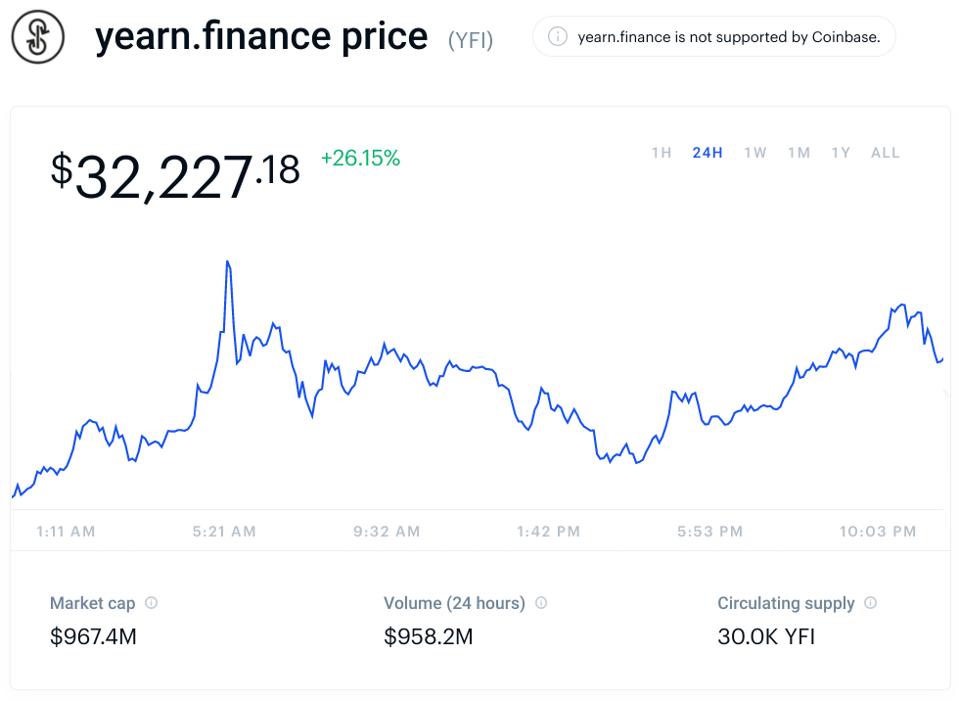
Task: Click the 1:11 AM time axis label
Action: coord(66,532)
